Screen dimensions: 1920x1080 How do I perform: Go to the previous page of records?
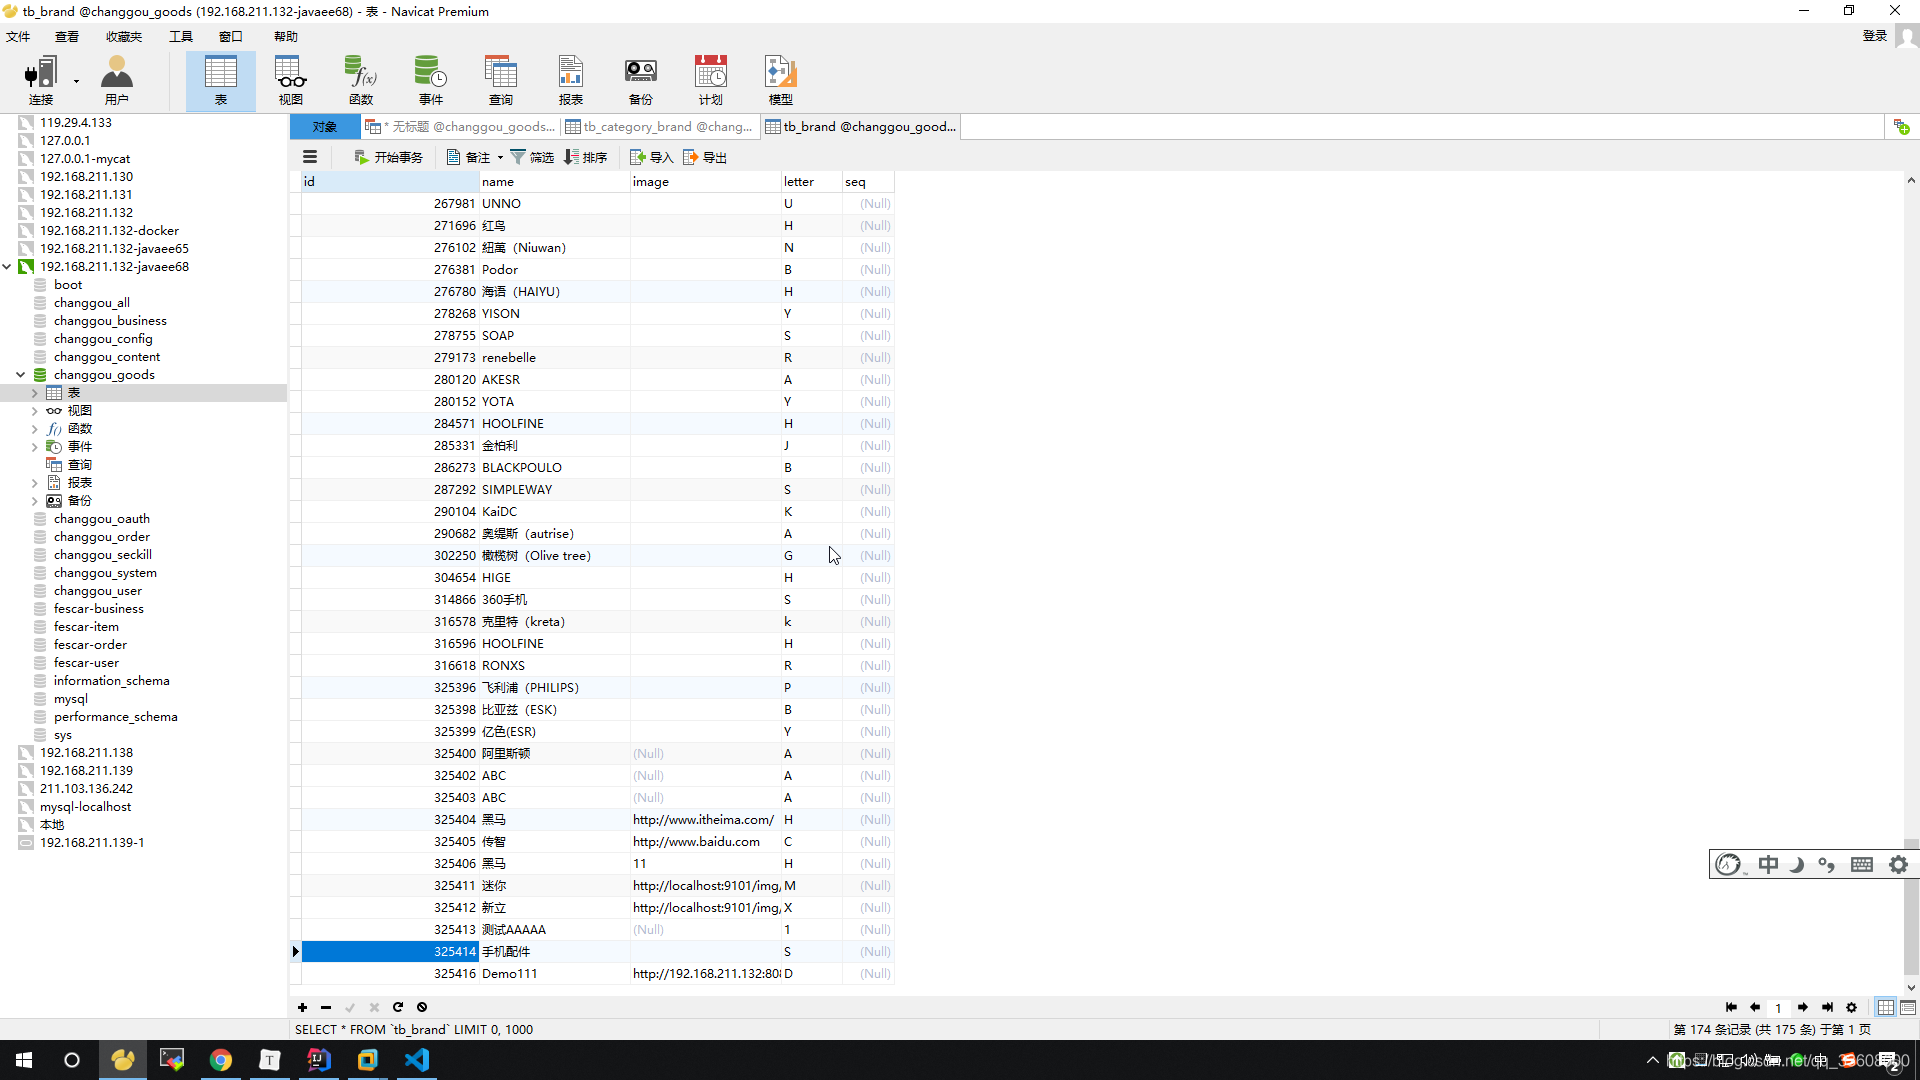tap(1755, 1007)
